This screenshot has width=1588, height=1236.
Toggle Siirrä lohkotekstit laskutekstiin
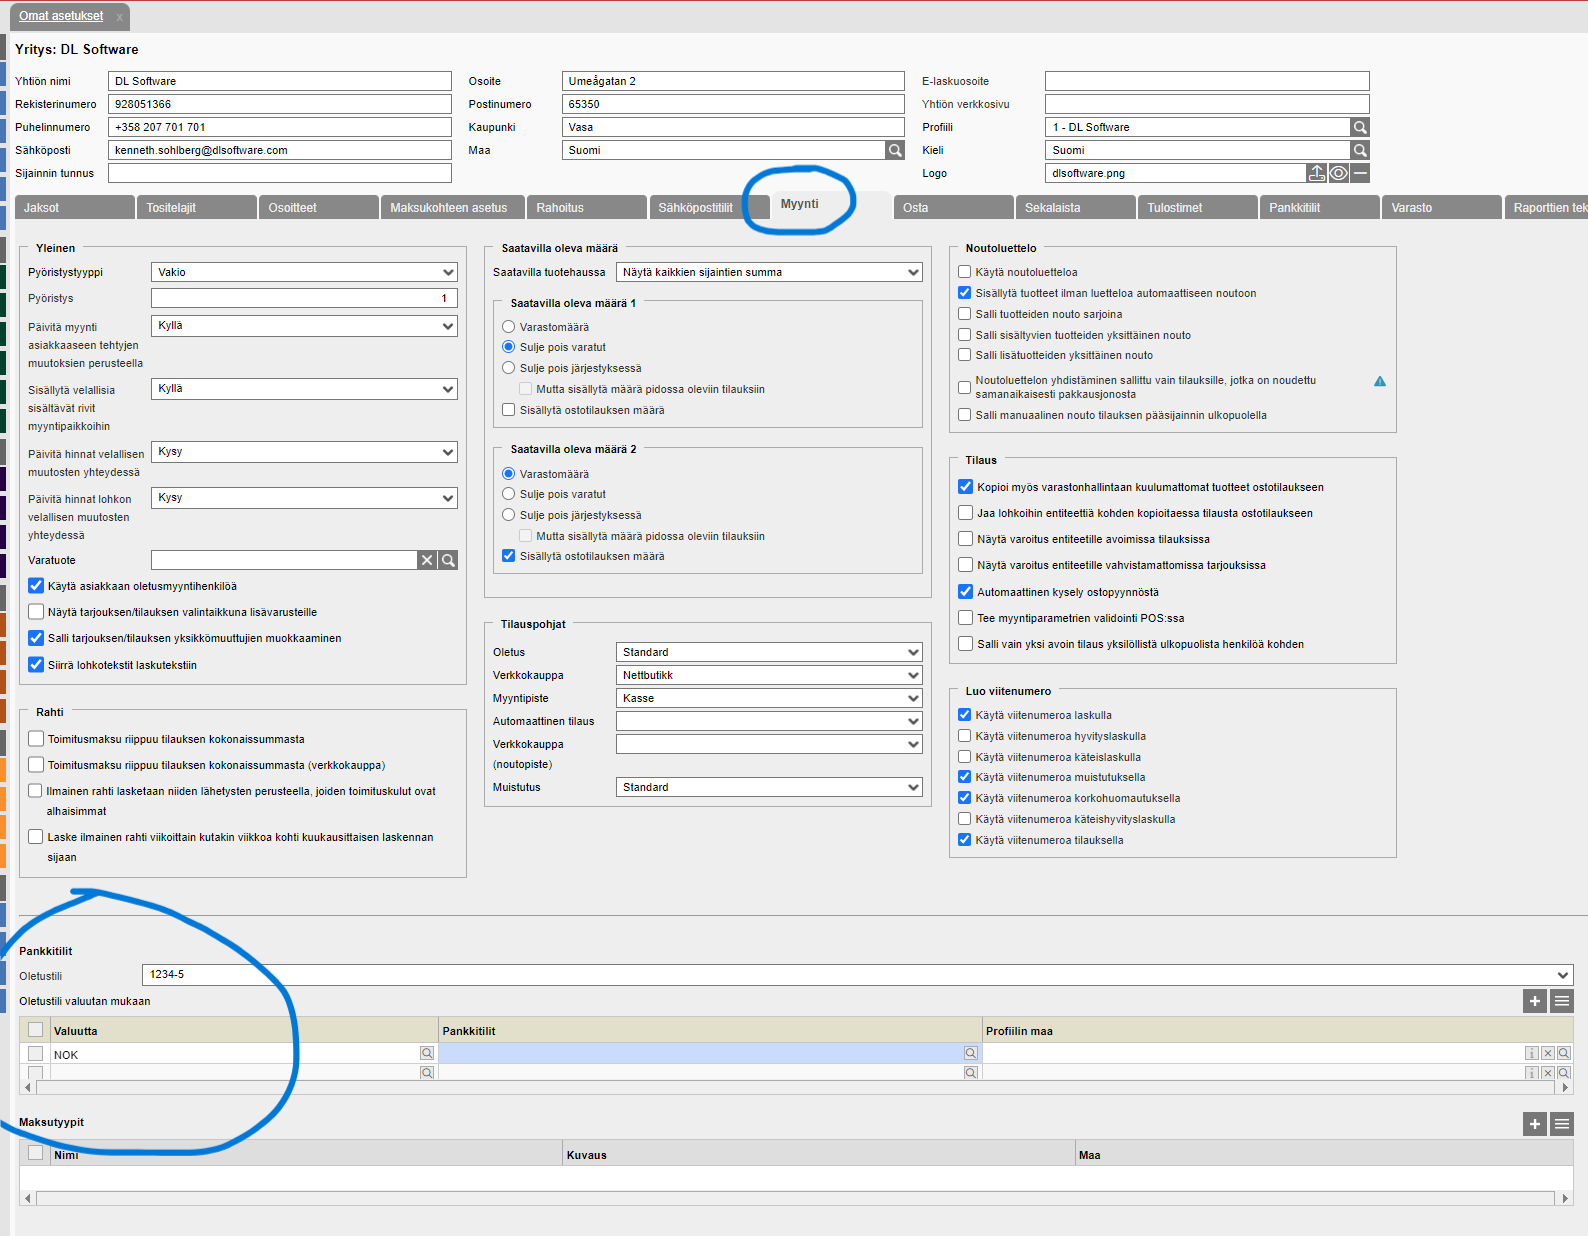36,664
